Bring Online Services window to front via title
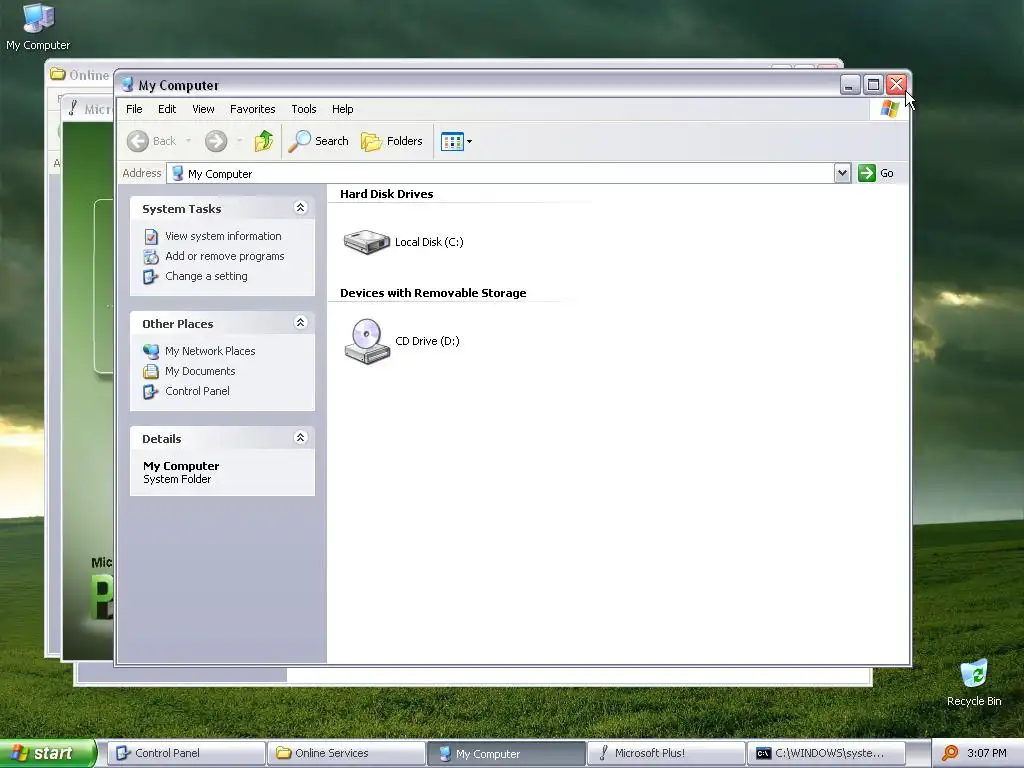Image resolution: width=1024 pixels, height=768 pixels. coord(89,75)
